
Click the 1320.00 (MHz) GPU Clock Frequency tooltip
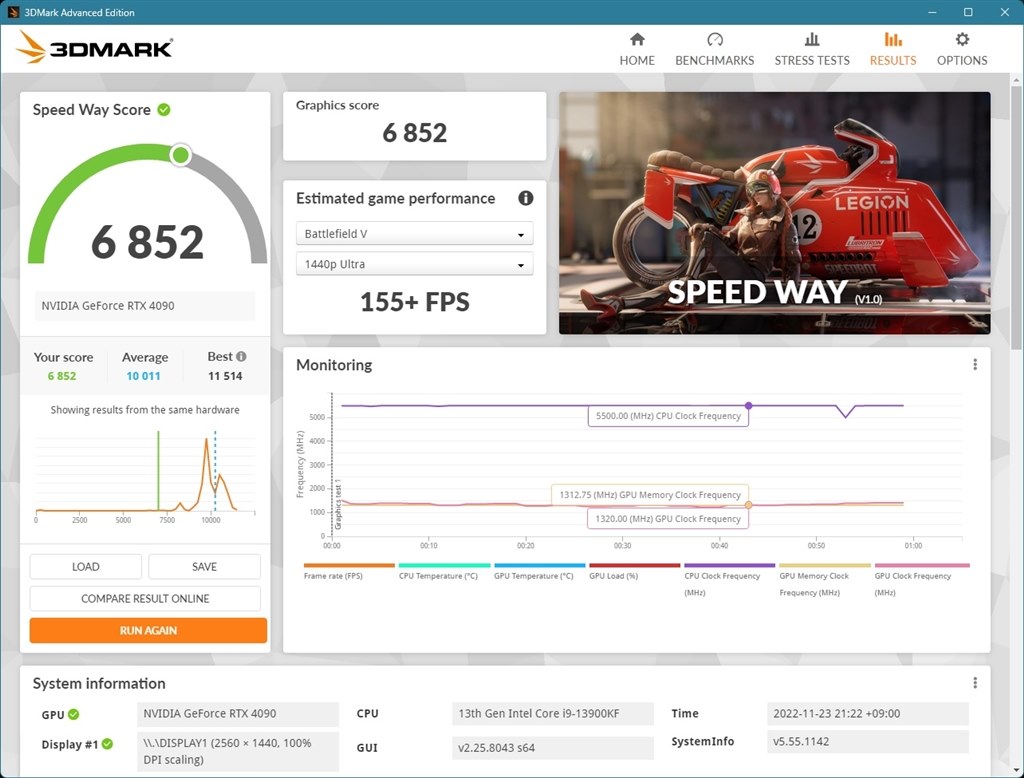click(x=668, y=519)
